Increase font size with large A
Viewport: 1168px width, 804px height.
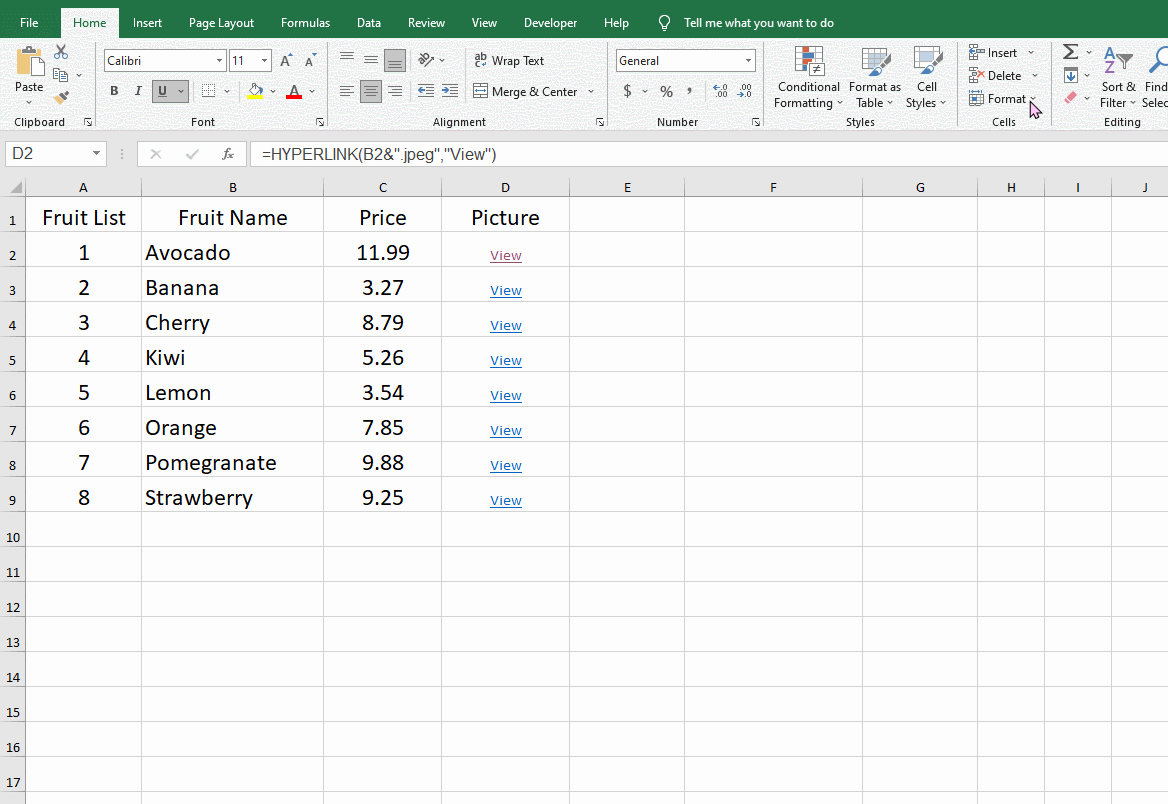coord(286,61)
